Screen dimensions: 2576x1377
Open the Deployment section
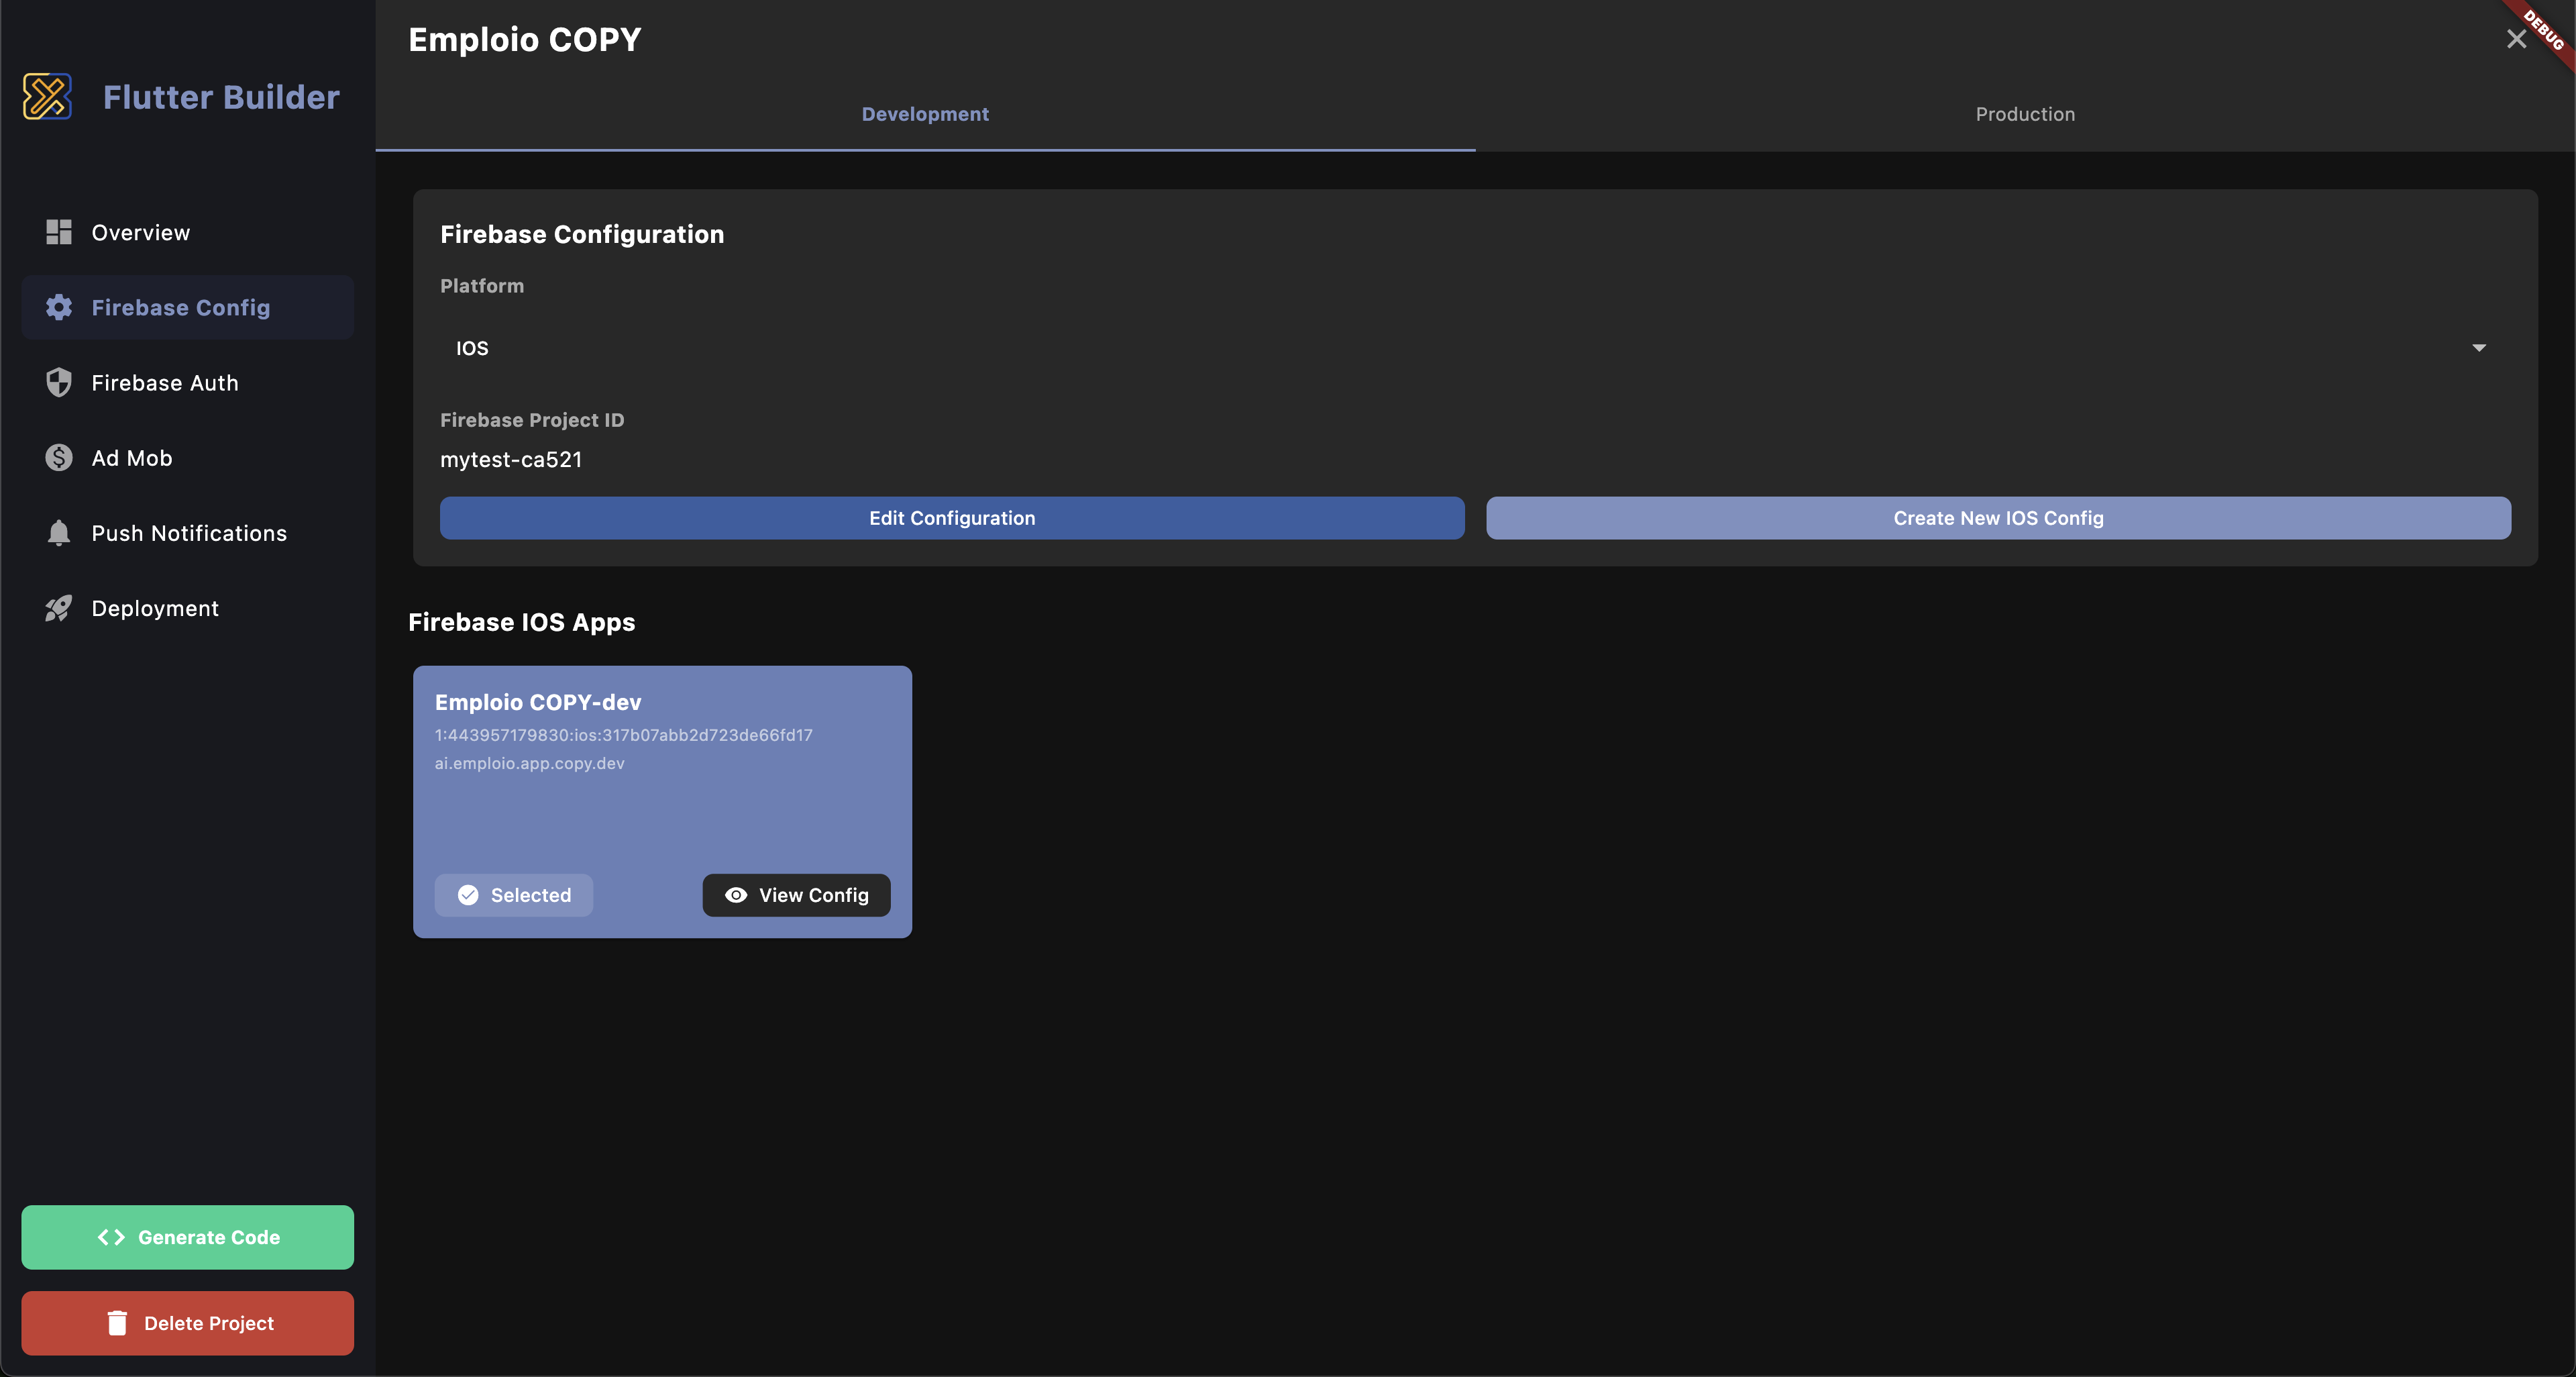click(x=187, y=608)
